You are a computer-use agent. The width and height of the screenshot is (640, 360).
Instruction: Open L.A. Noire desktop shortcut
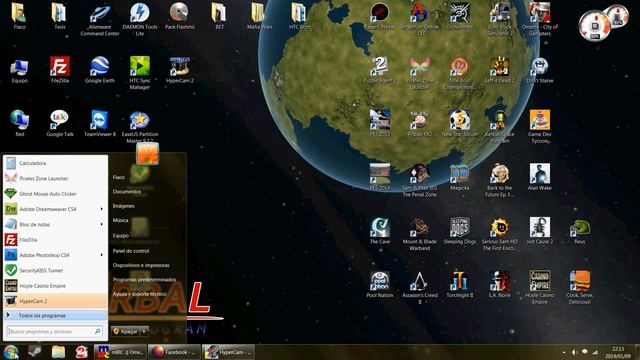[500, 284]
